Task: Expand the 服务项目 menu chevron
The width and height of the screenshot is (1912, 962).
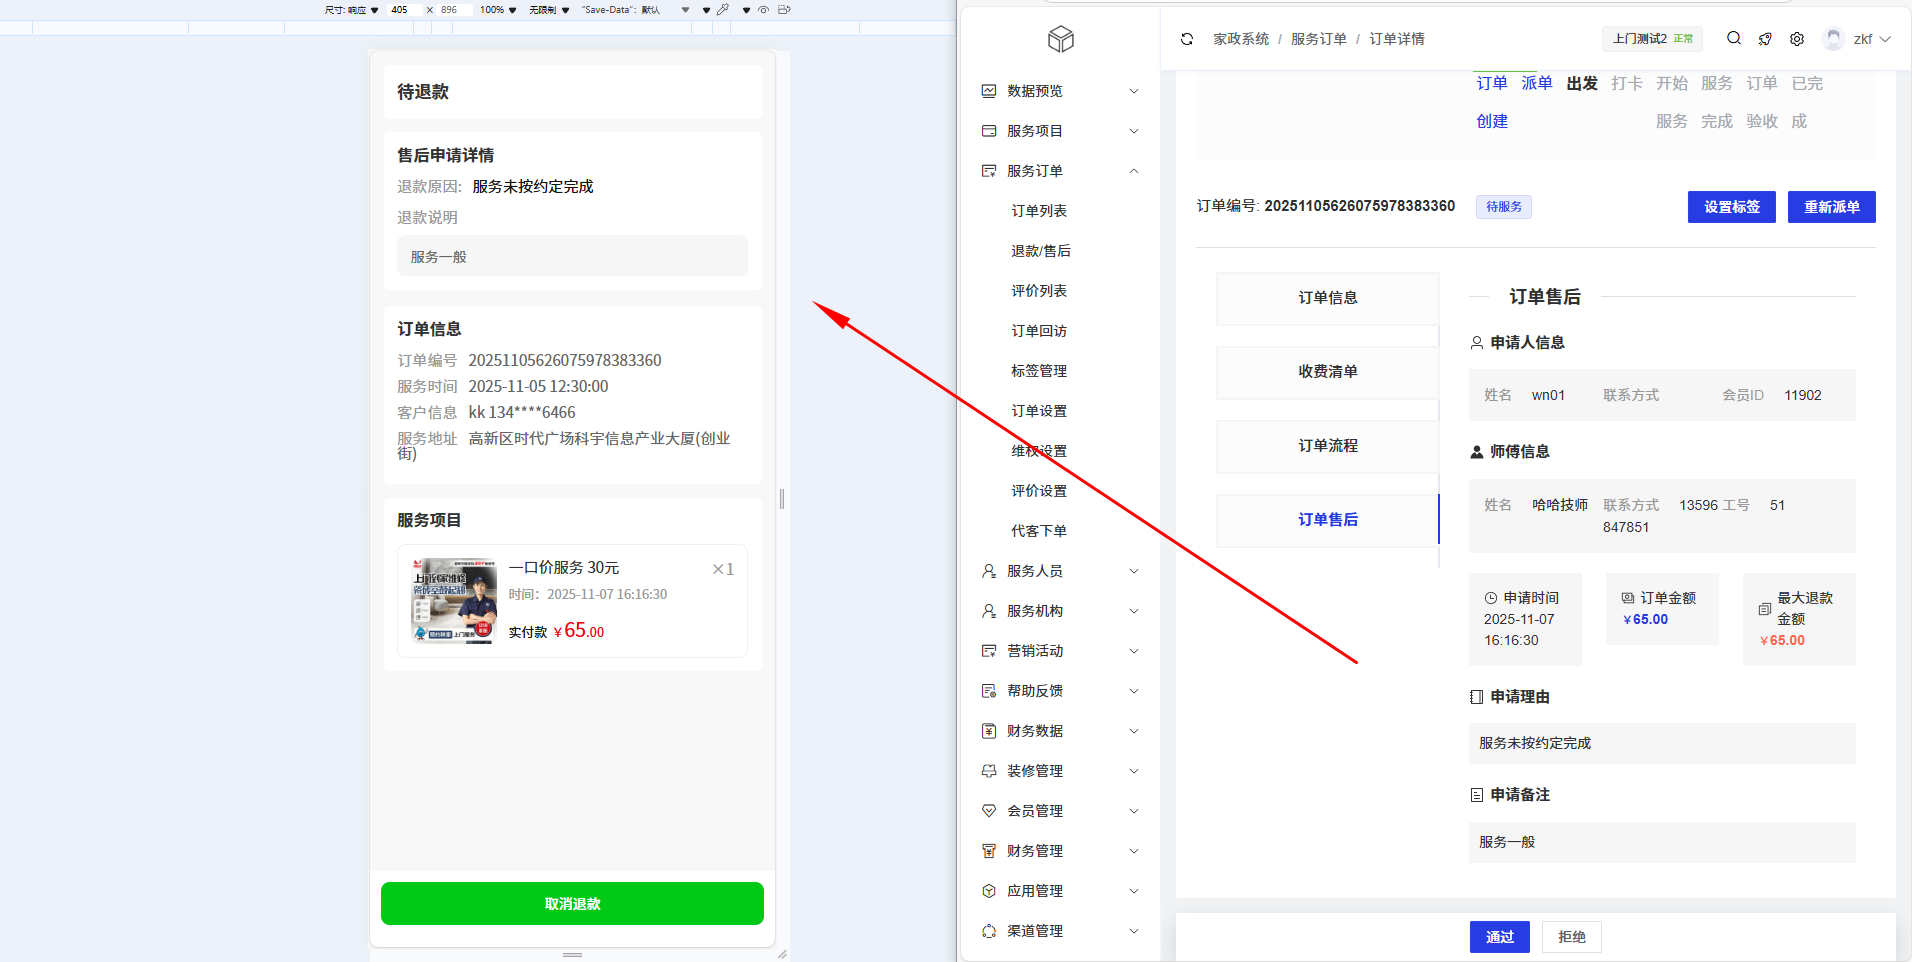Action: tap(1134, 131)
